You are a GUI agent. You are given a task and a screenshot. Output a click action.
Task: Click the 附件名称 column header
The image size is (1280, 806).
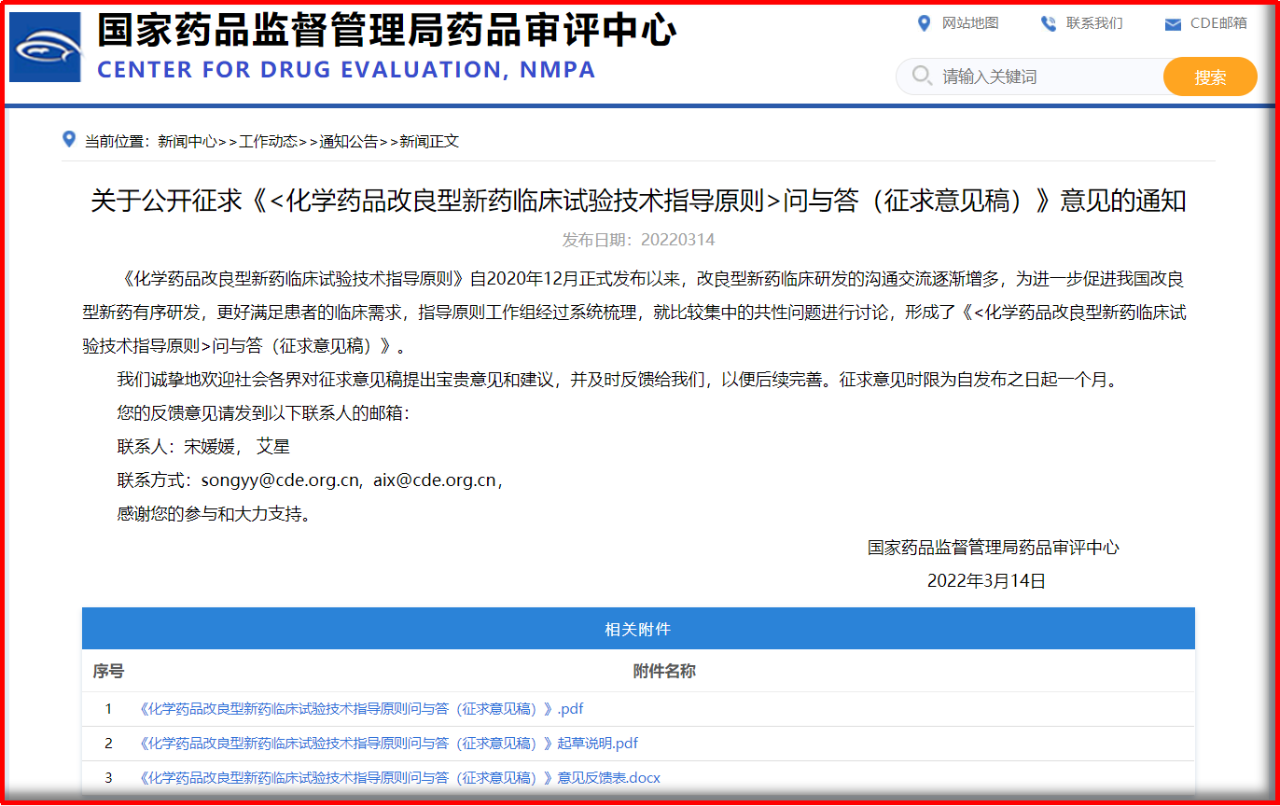click(664, 671)
